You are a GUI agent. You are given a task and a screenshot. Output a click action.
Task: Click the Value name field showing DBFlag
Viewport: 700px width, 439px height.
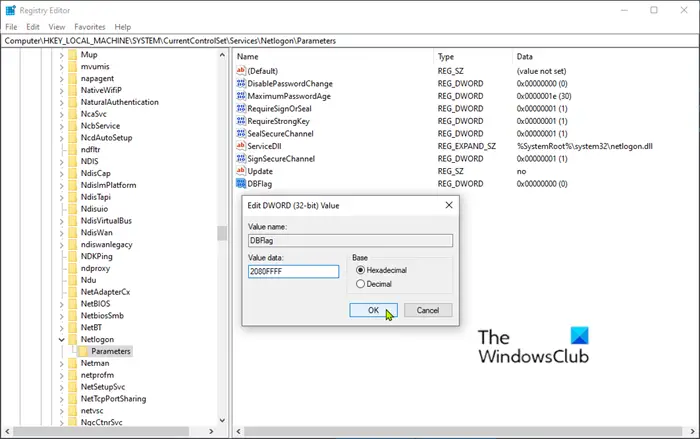tap(350, 241)
